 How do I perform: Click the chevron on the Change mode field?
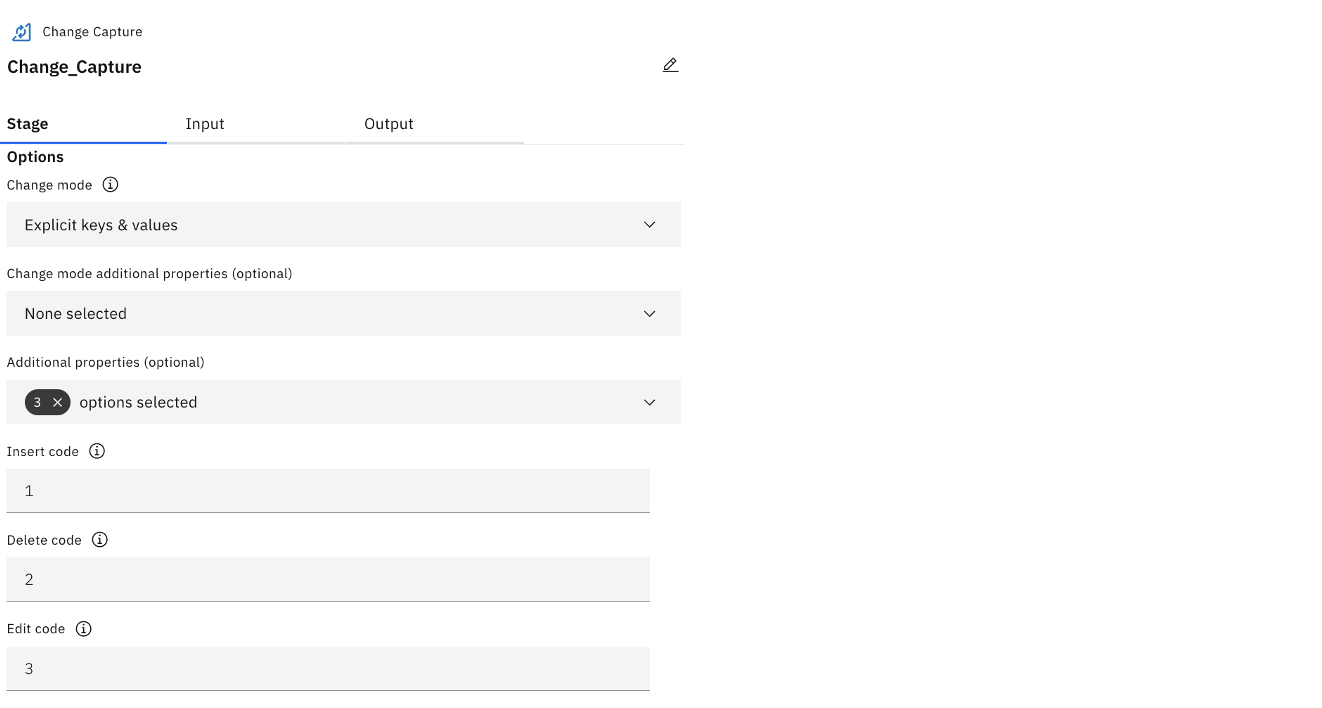pos(649,224)
